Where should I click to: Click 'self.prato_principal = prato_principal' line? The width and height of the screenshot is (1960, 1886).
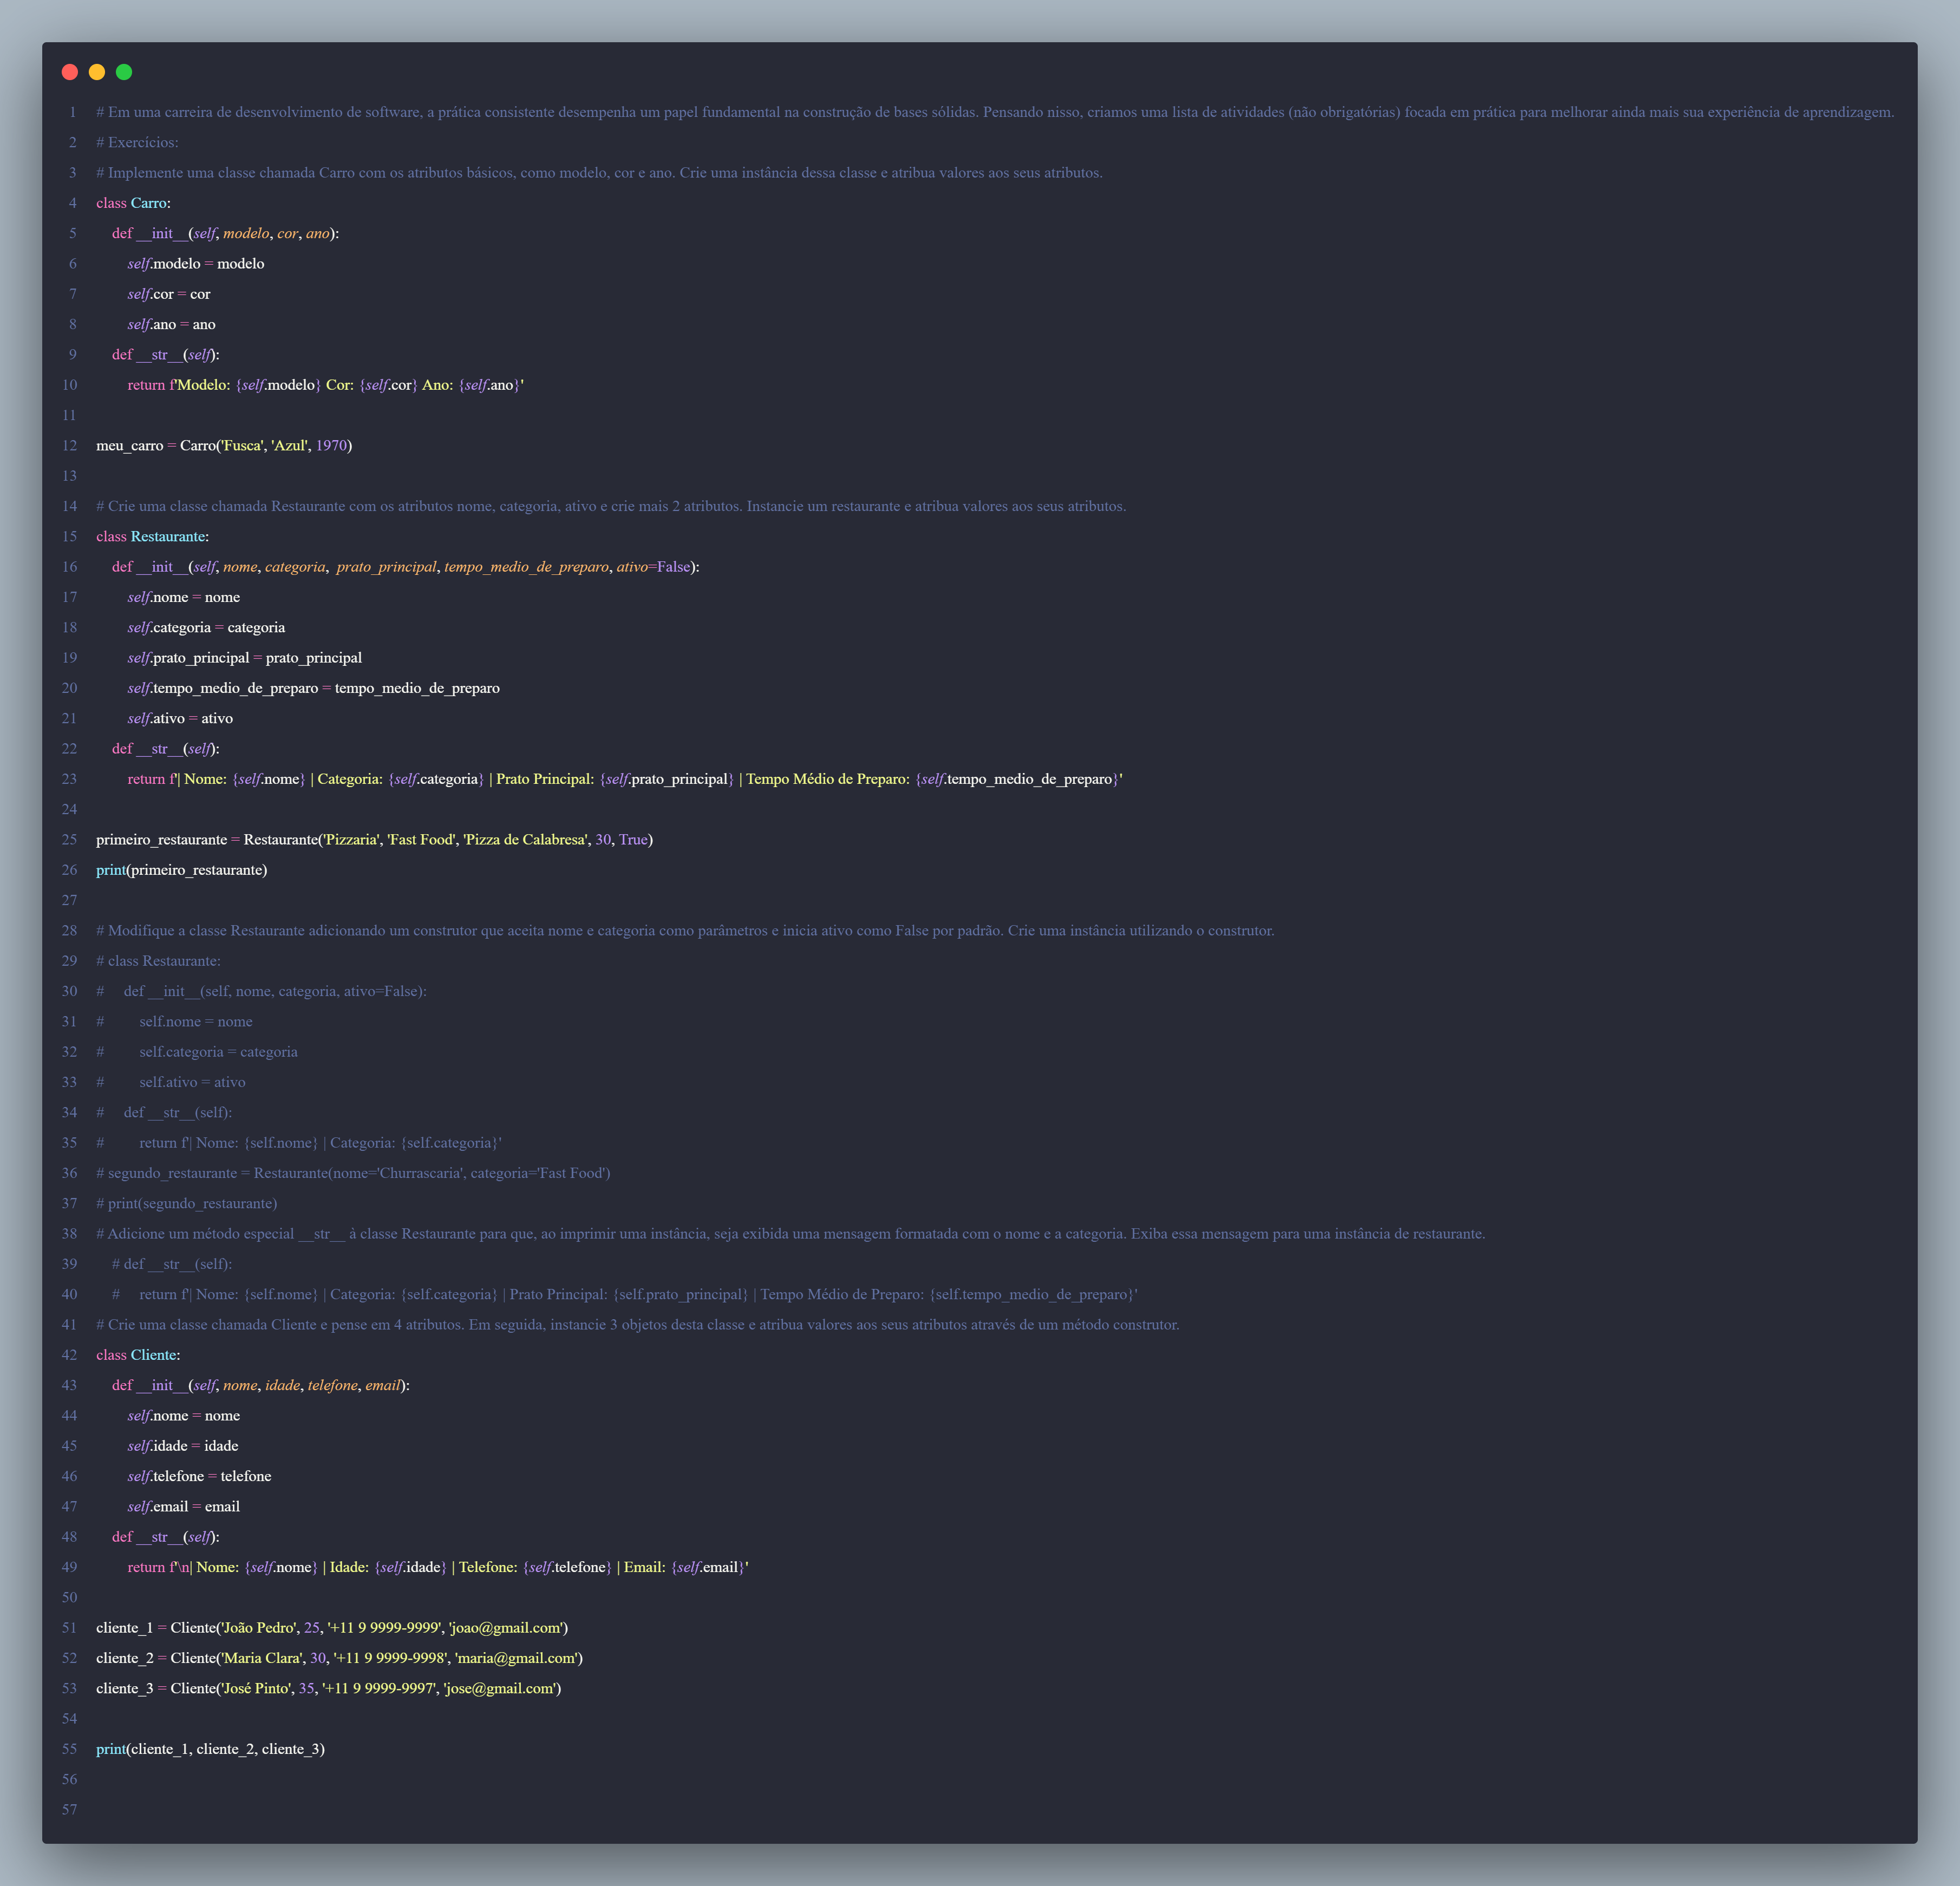point(245,658)
